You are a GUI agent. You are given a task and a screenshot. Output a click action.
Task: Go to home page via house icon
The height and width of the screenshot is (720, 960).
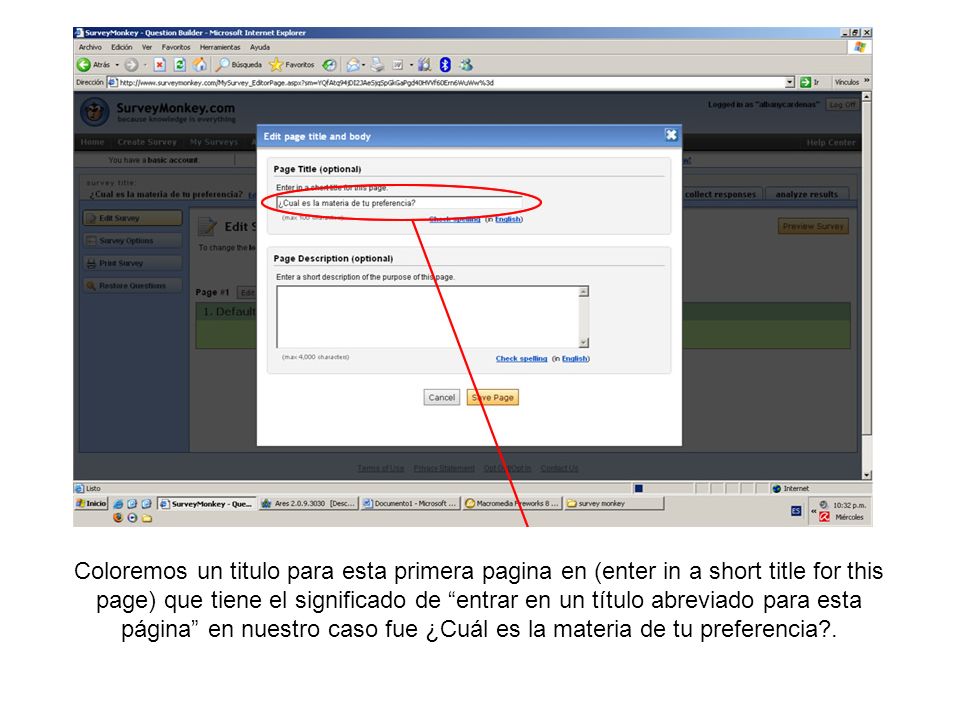tap(200, 64)
